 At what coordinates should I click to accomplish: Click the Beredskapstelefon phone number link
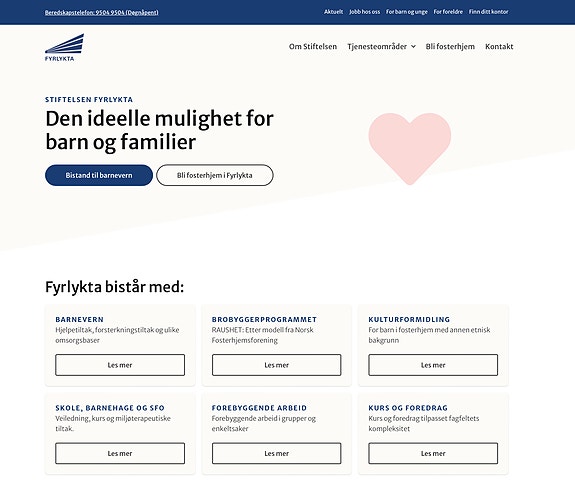(102, 12)
